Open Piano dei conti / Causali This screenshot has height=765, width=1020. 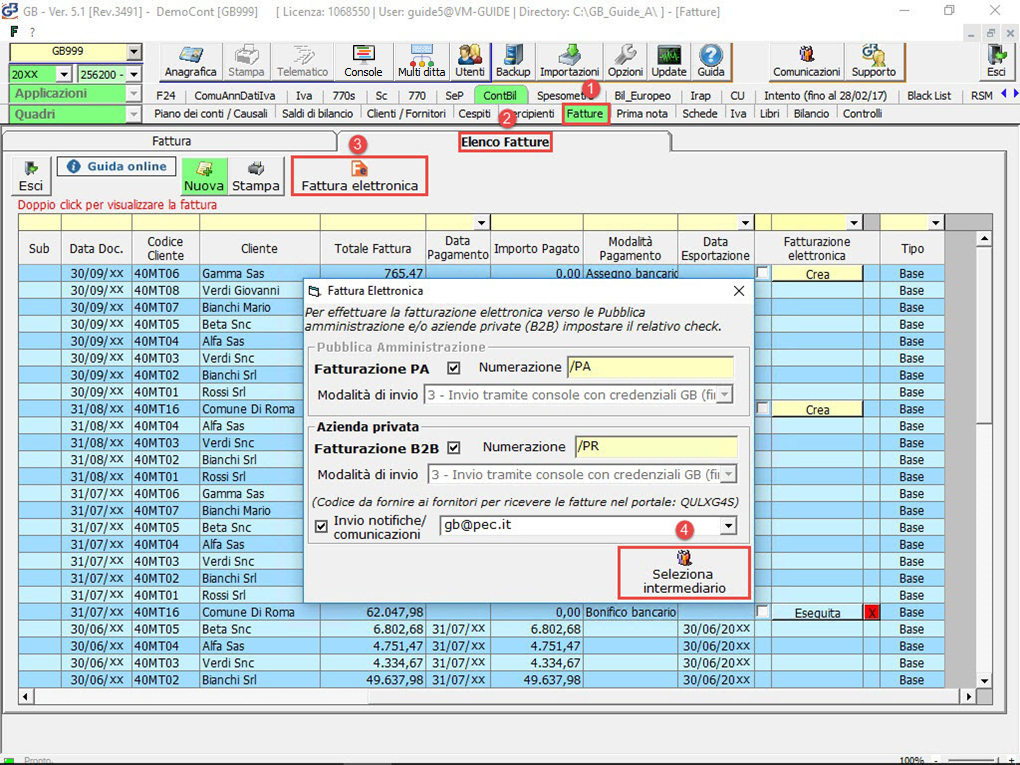211,114
